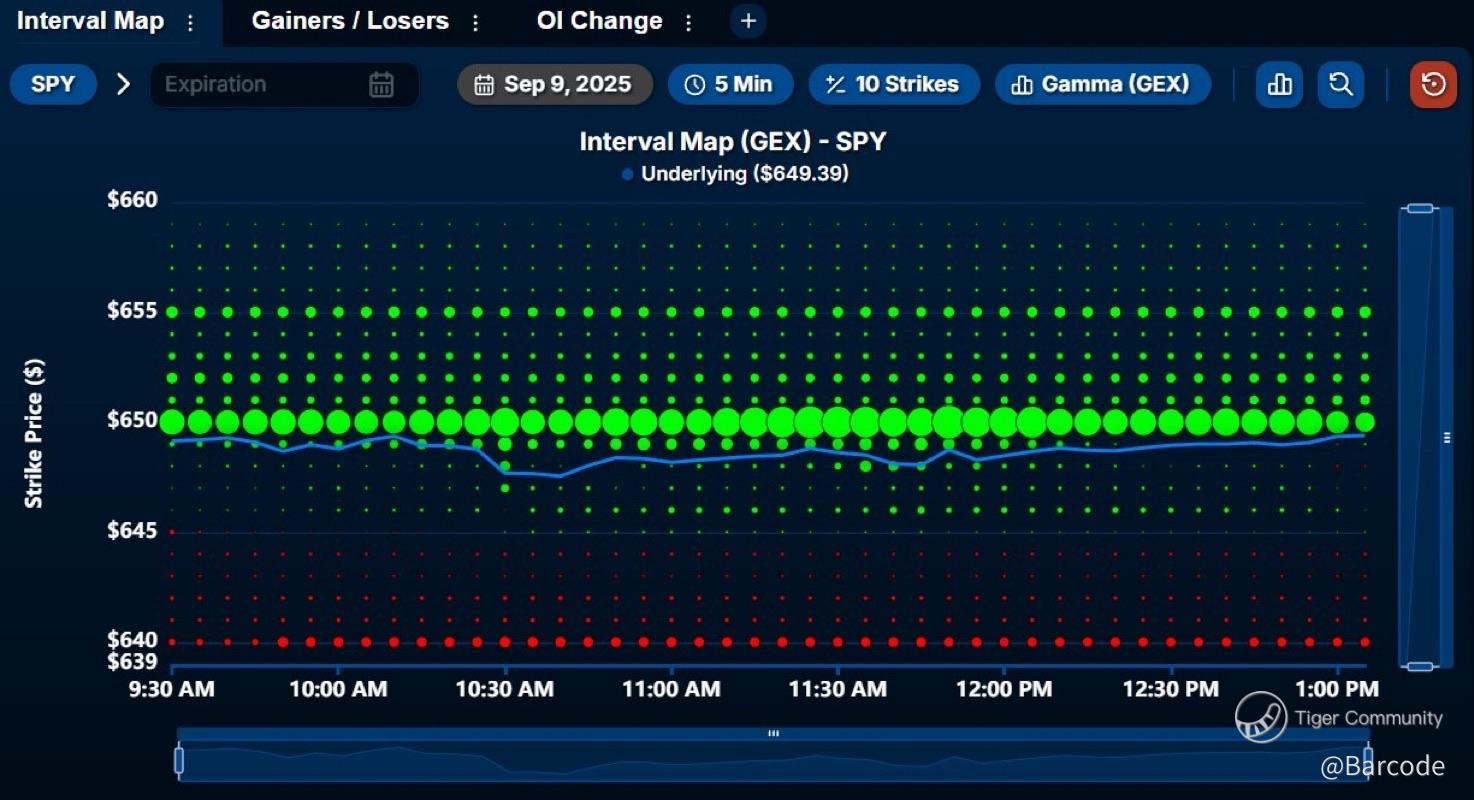Switch to the Interval Map tab

tap(90, 21)
